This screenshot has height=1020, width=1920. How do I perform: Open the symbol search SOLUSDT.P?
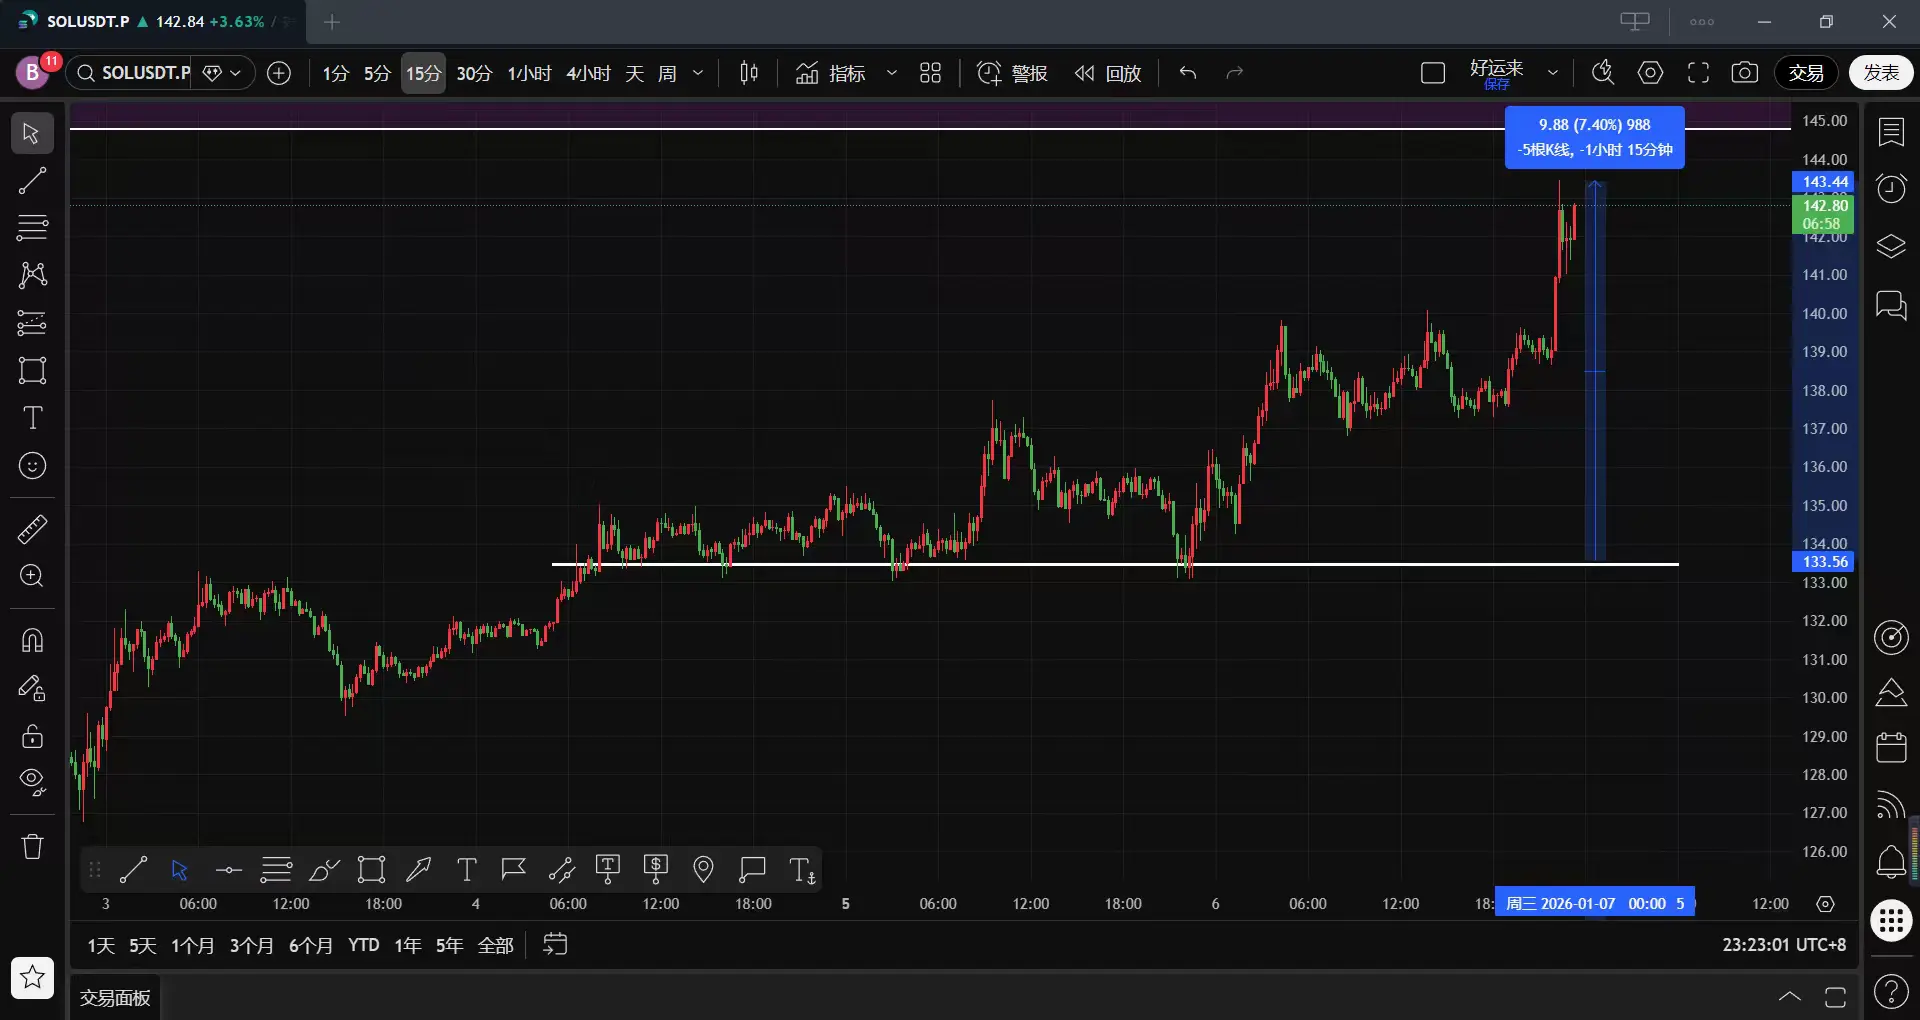[x=134, y=73]
